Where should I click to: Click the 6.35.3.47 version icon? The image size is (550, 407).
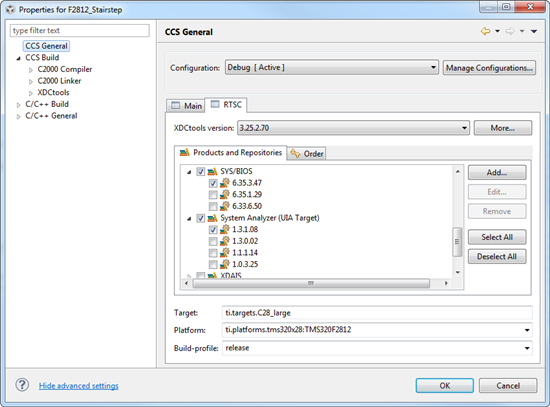click(224, 183)
